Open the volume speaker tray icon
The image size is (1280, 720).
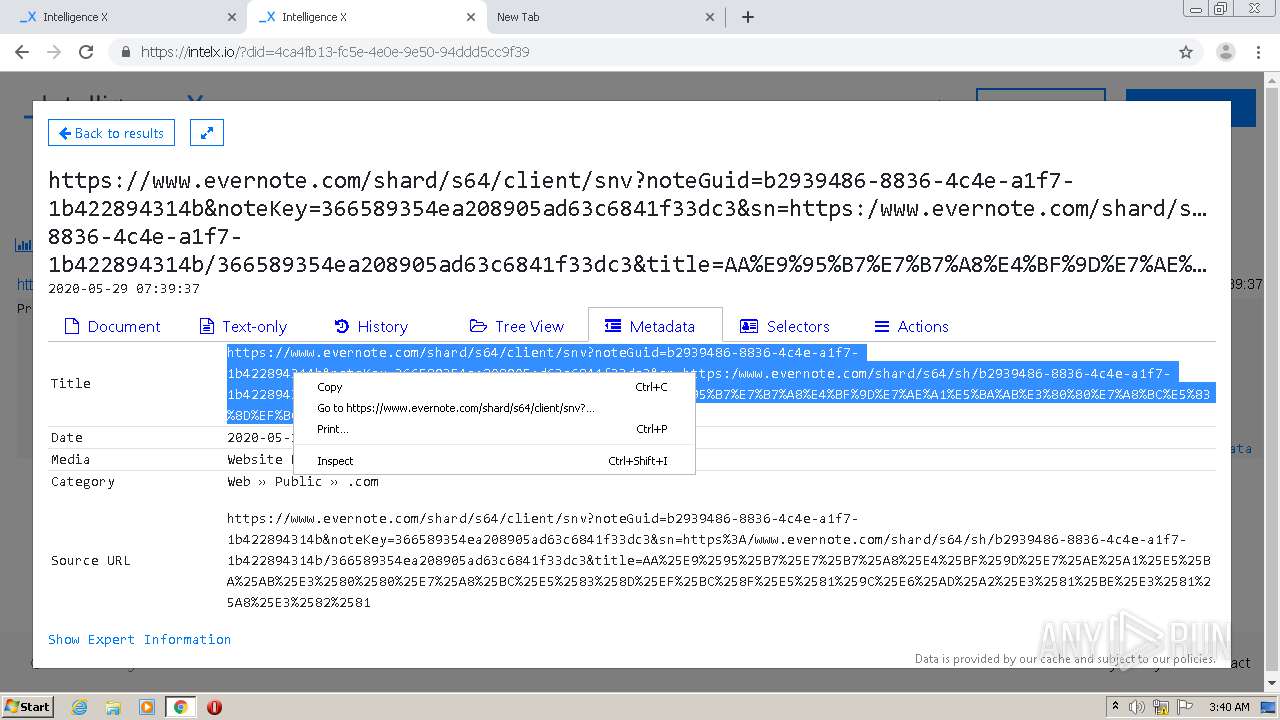tap(1137, 707)
